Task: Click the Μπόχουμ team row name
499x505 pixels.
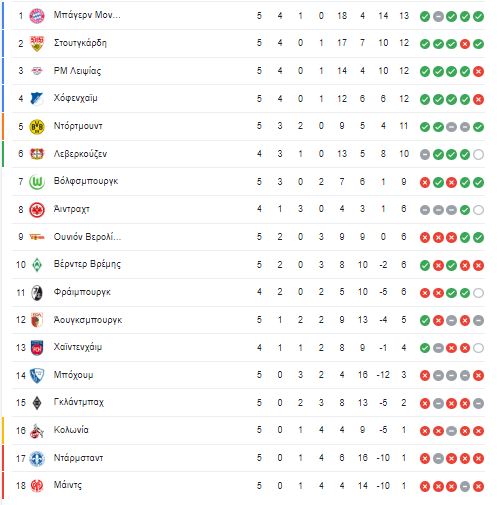Action: tap(73, 375)
